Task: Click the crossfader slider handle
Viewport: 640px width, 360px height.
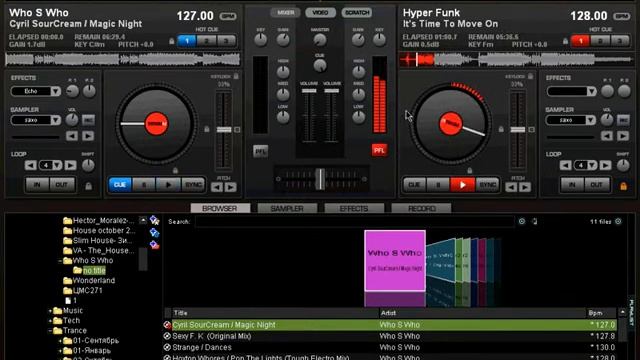Action: coord(321,179)
